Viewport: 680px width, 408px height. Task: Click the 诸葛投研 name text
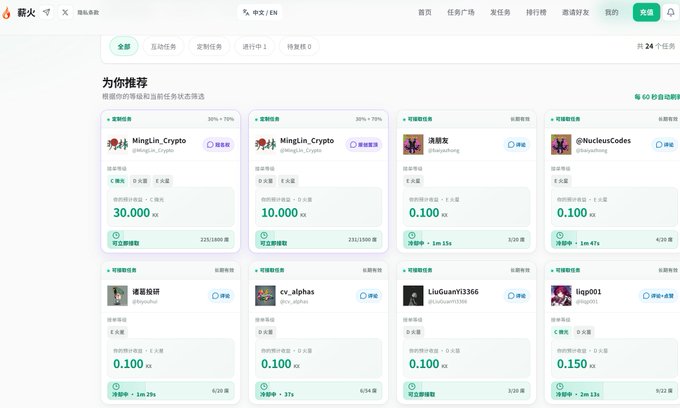pyautogui.click(x=146, y=292)
